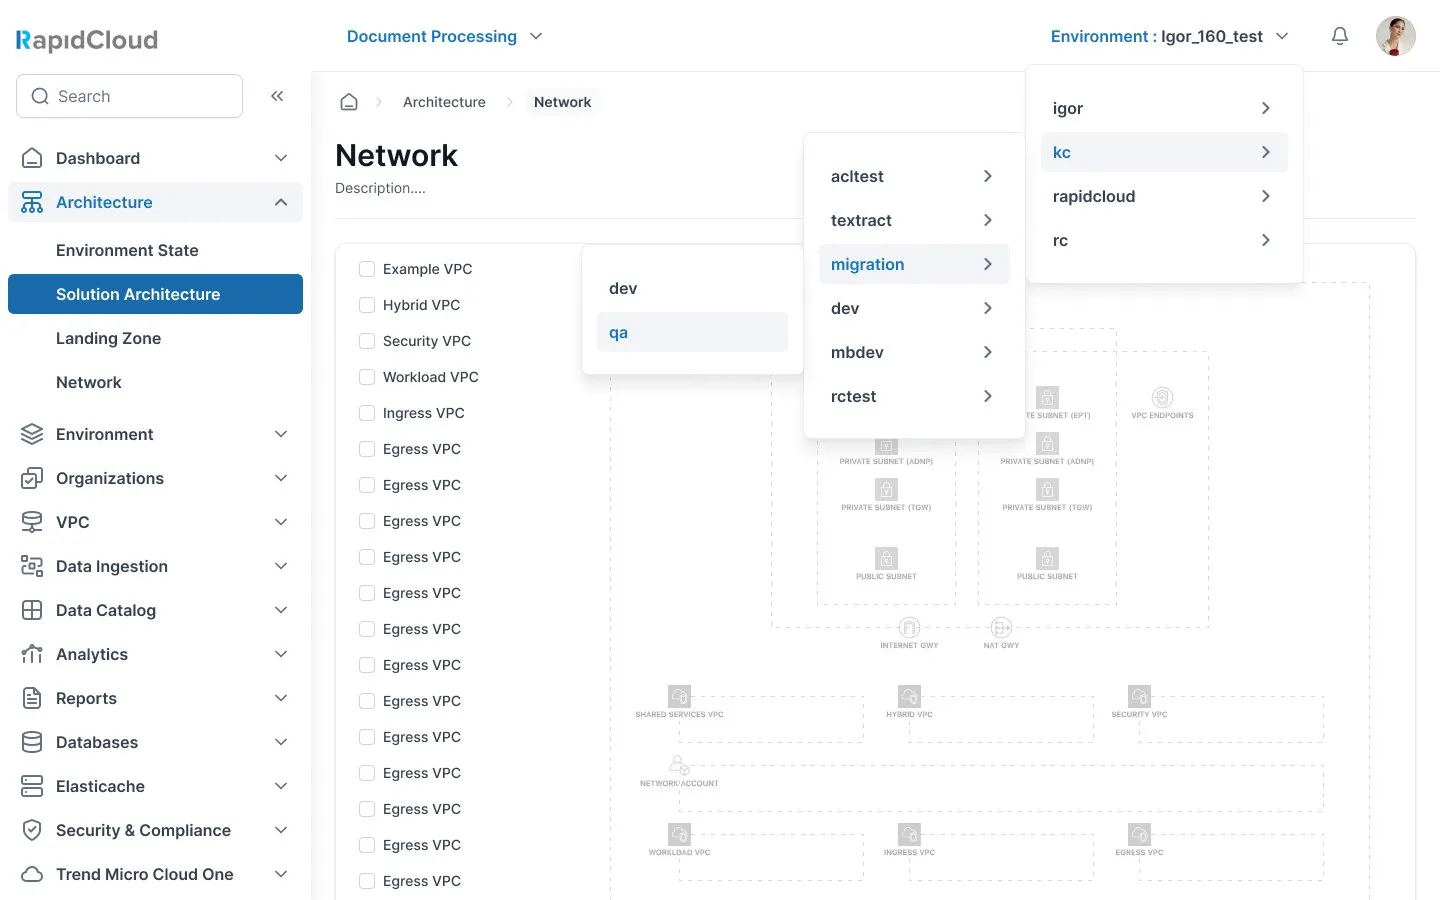Expand the Databases section chevron
This screenshot has width=1440, height=900.
(281, 742)
